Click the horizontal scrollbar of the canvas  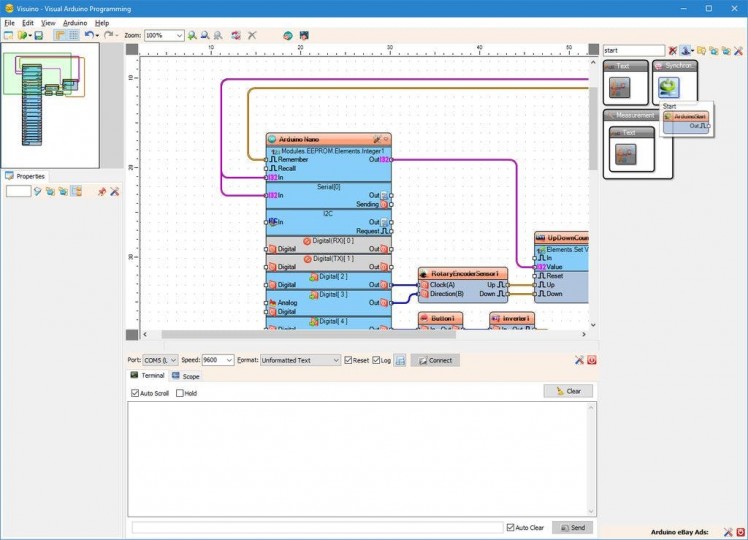pyautogui.click(x=300, y=334)
